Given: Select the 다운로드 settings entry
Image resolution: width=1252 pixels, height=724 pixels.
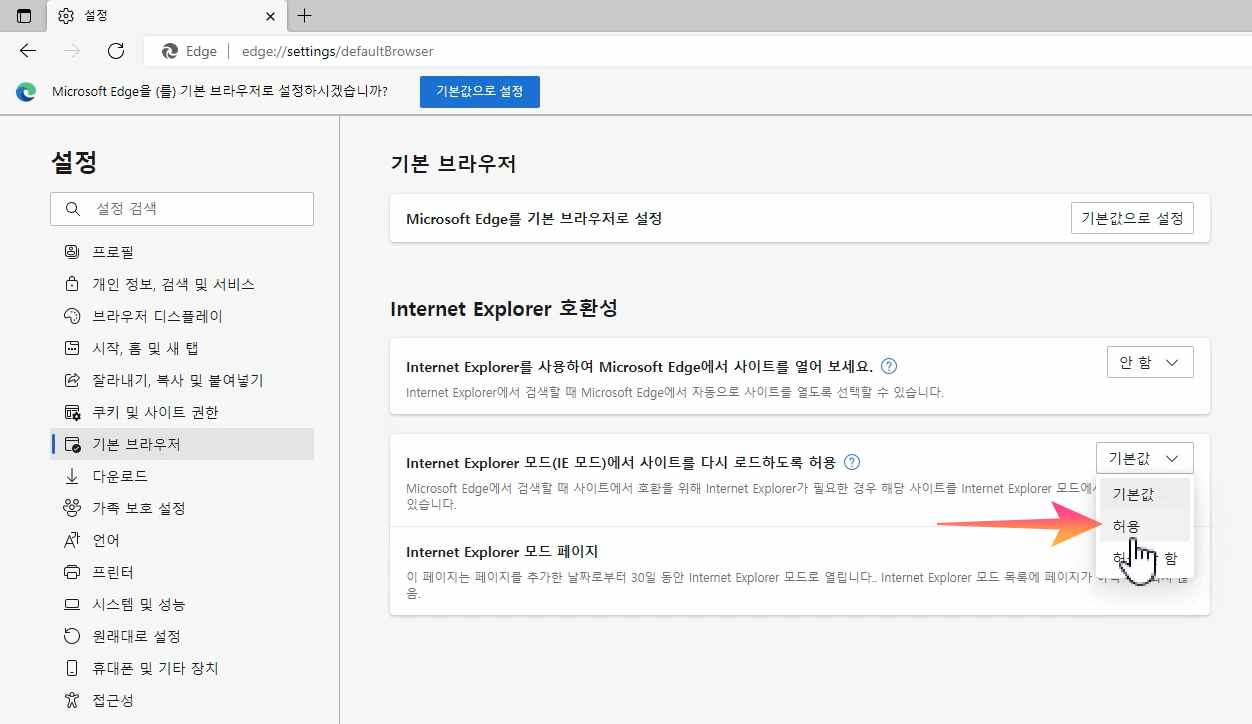Looking at the screenshot, I should point(182,476).
